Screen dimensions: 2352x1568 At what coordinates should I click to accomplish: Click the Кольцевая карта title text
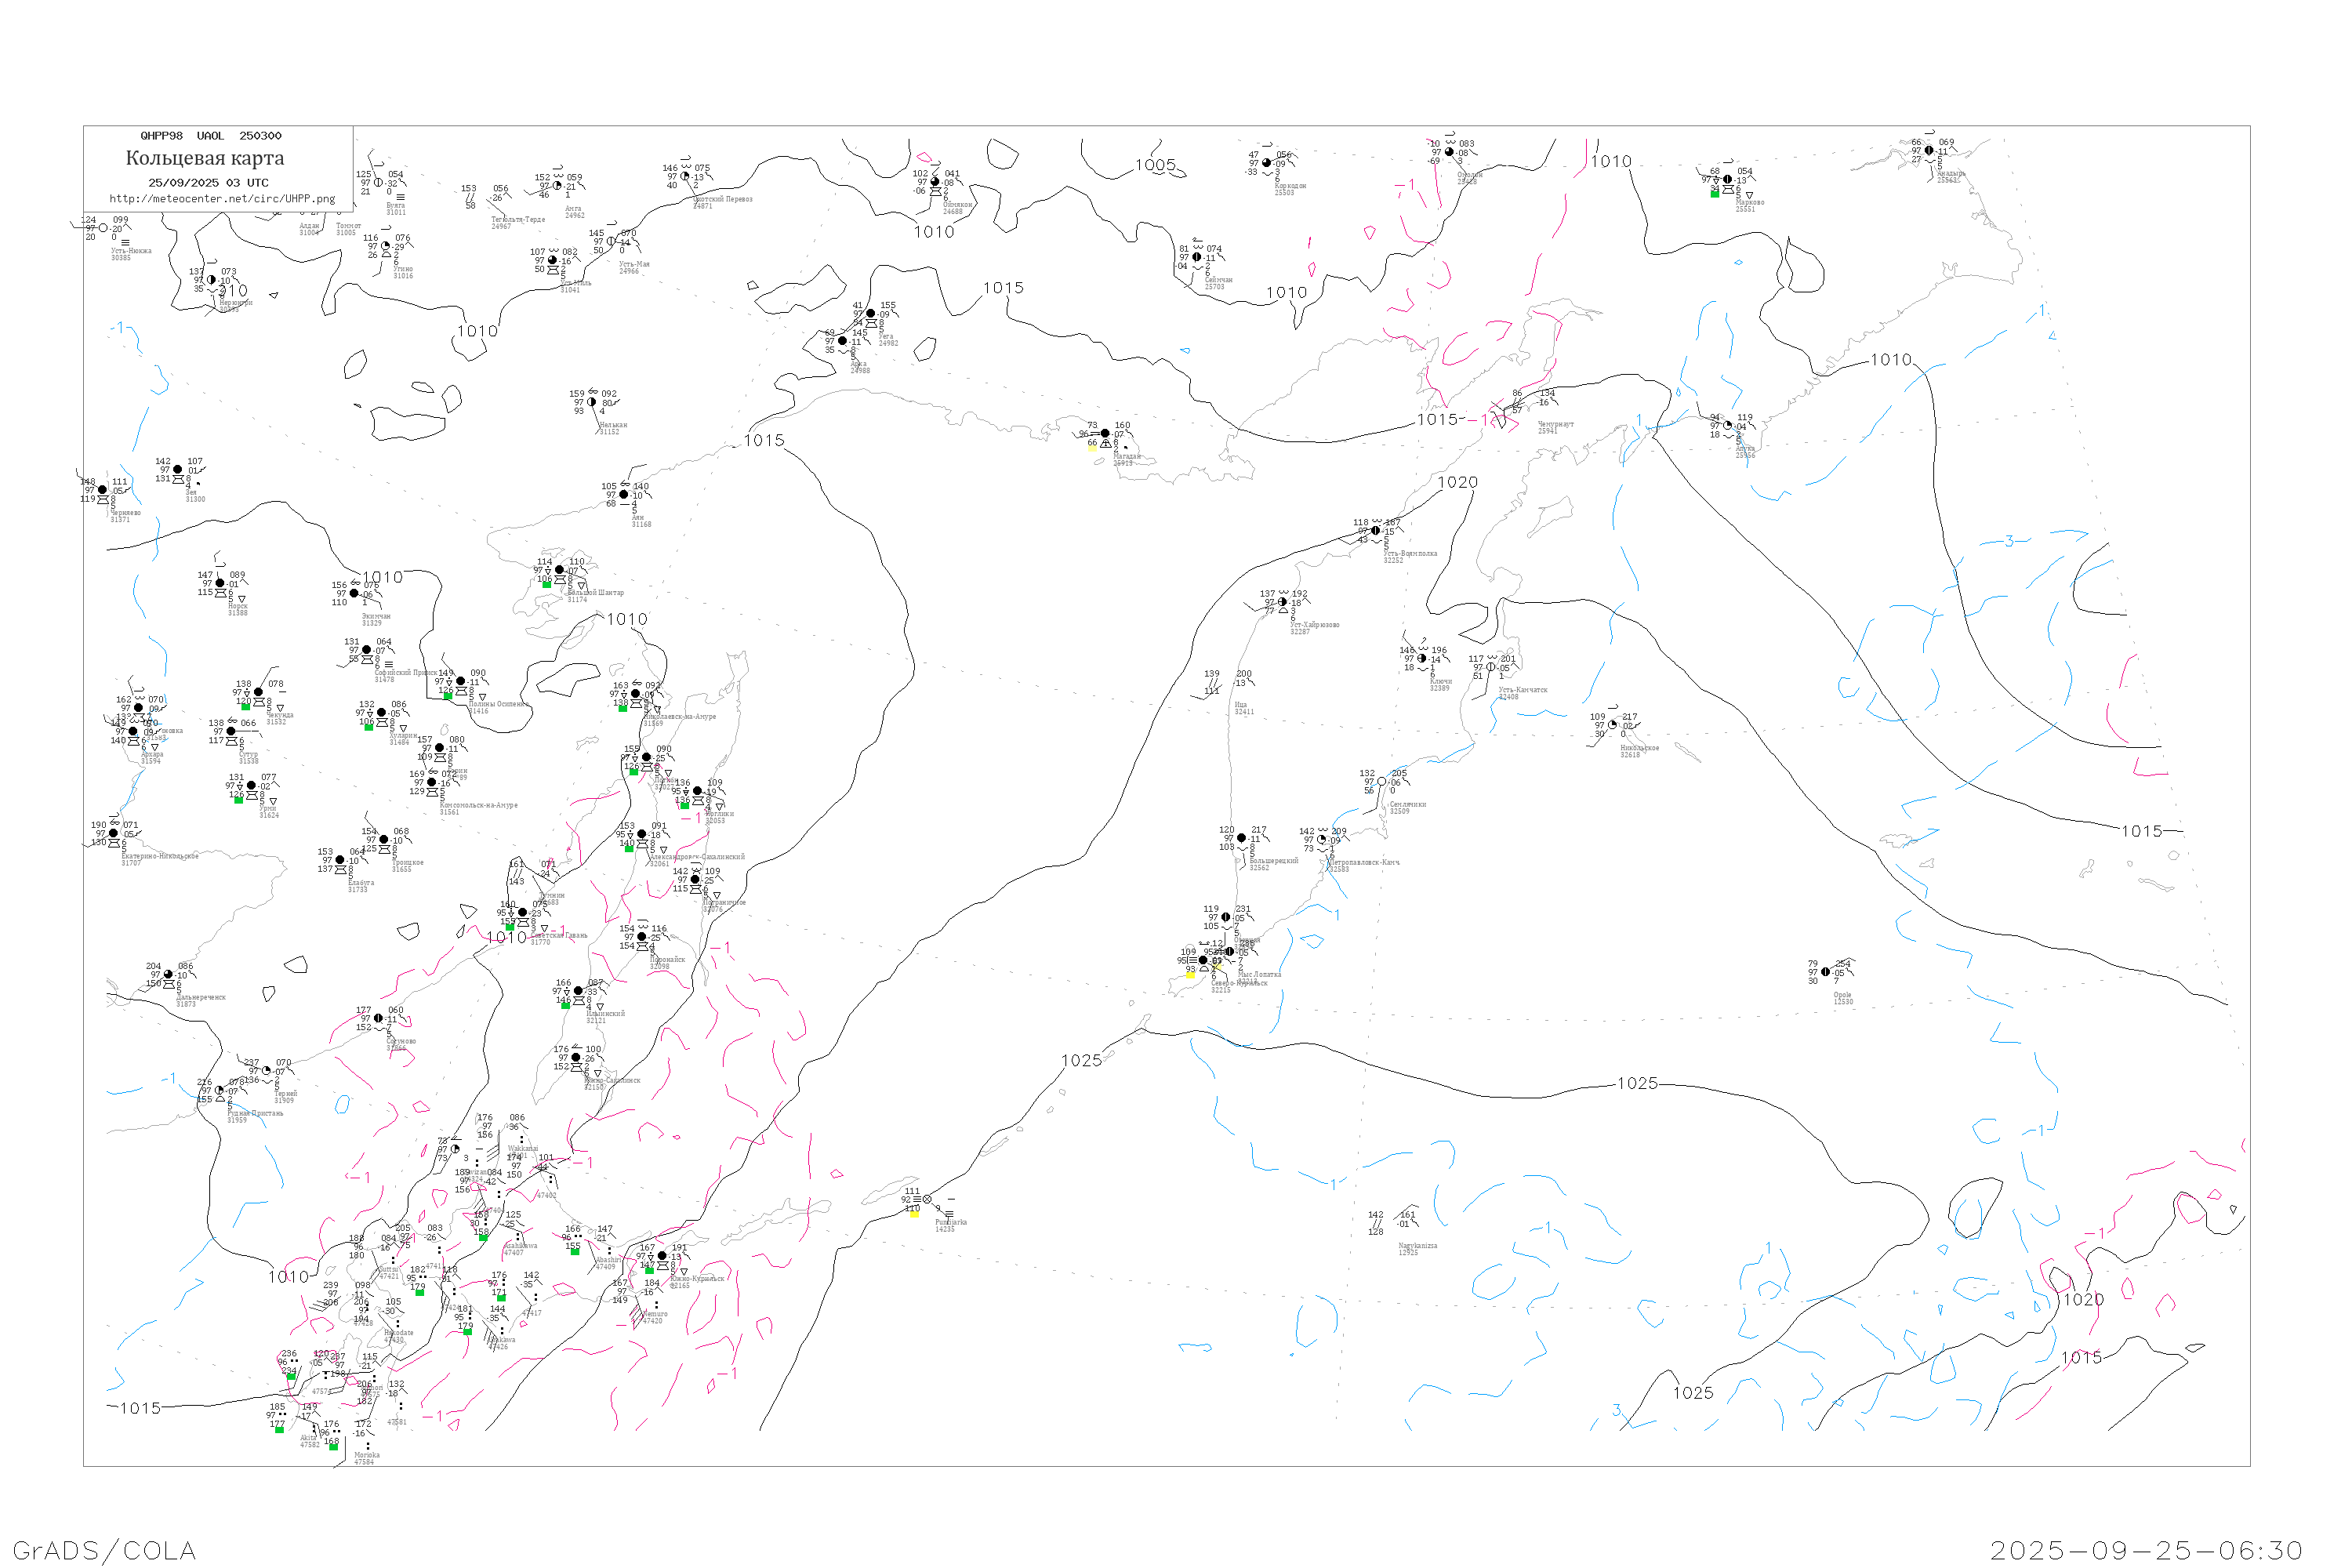pyautogui.click(x=205, y=158)
